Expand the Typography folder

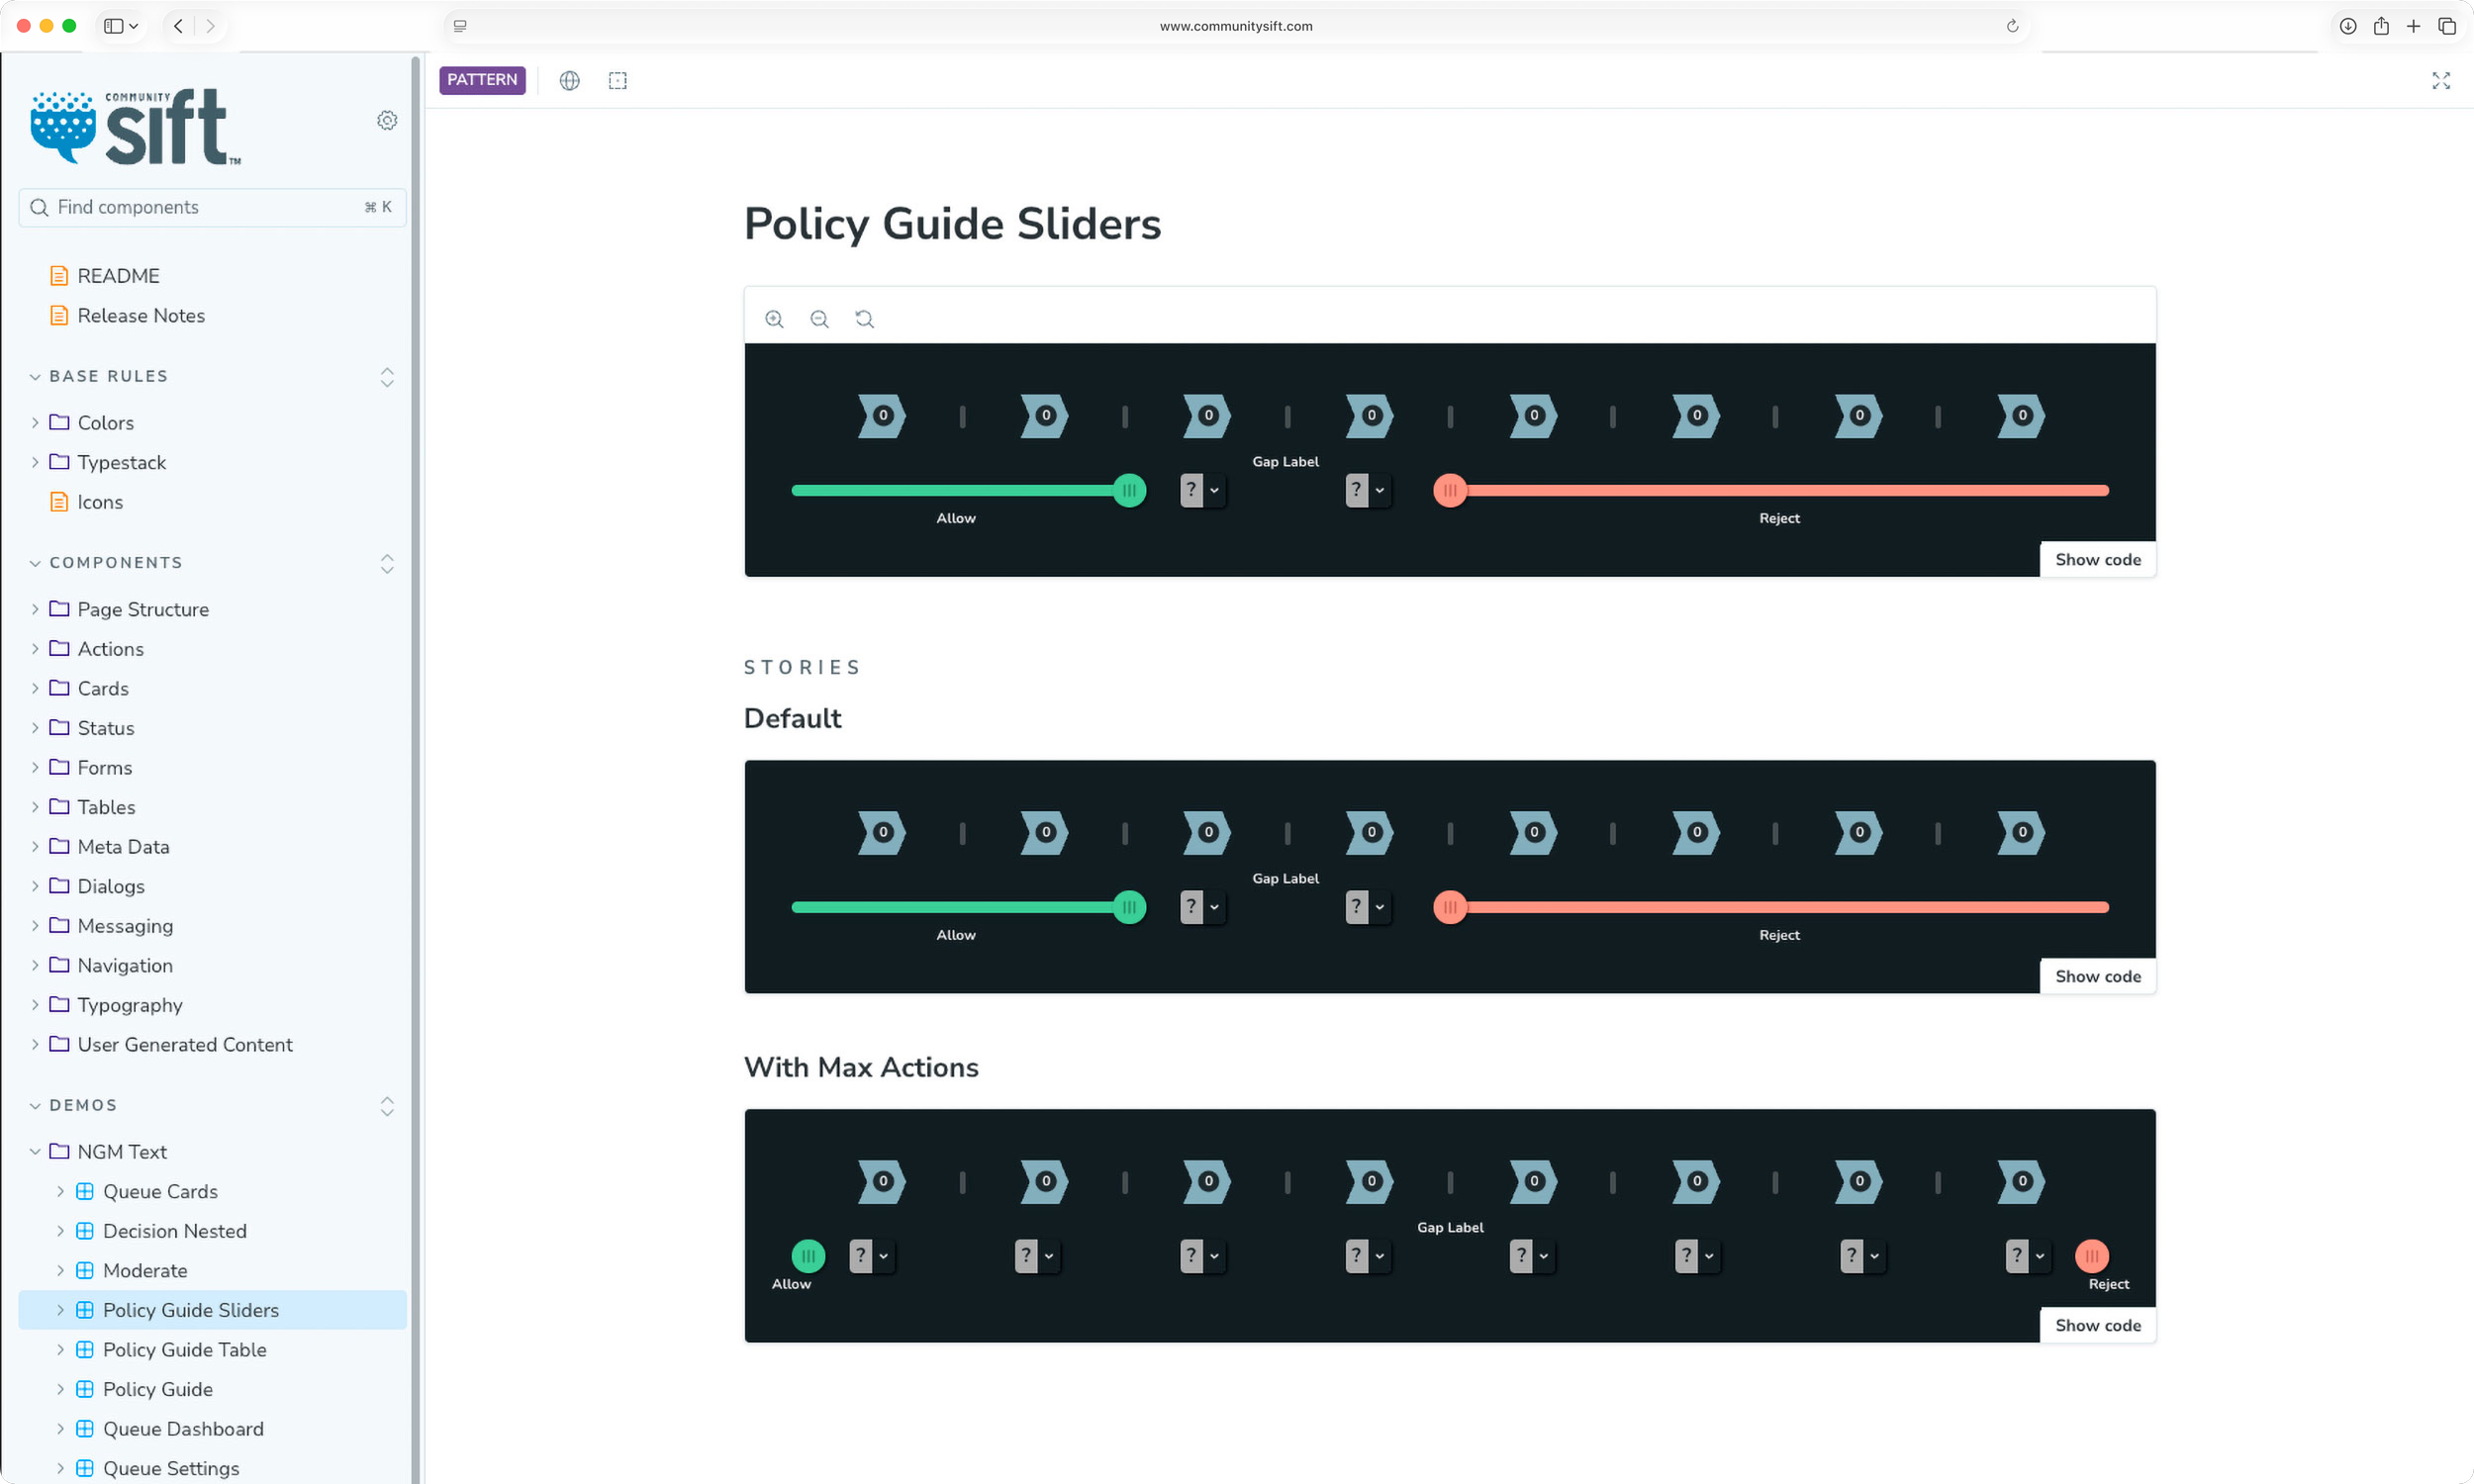[x=130, y=1005]
